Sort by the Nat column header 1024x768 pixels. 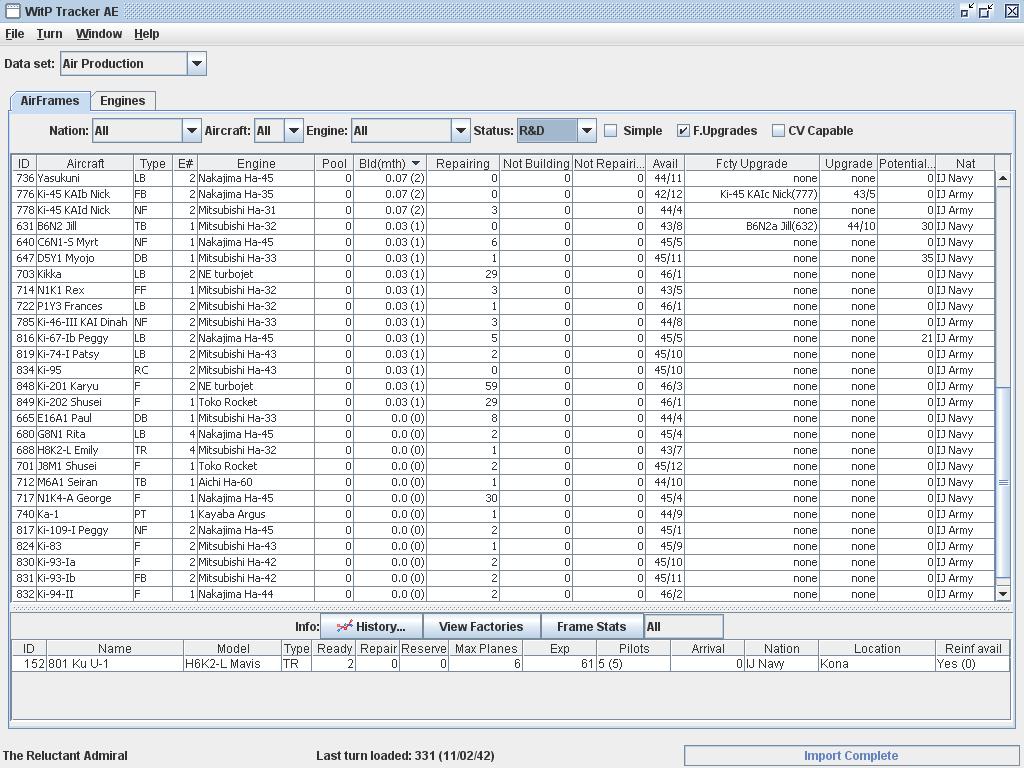965,163
